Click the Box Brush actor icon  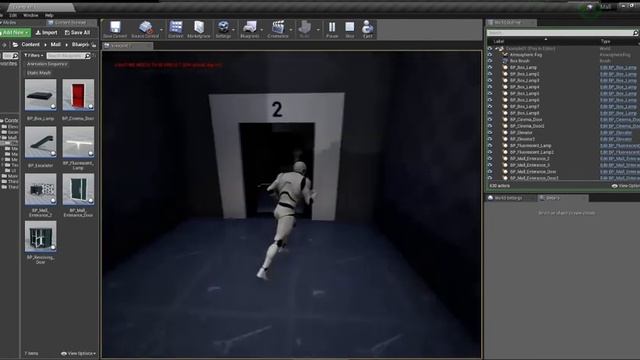point(505,61)
